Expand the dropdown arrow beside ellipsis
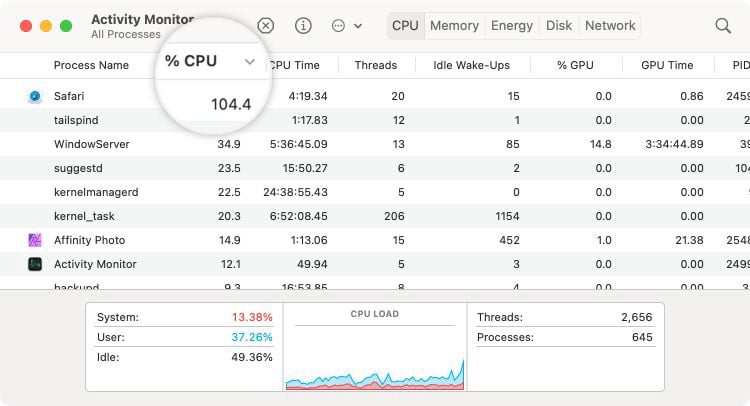This screenshot has width=750, height=406. (358, 26)
